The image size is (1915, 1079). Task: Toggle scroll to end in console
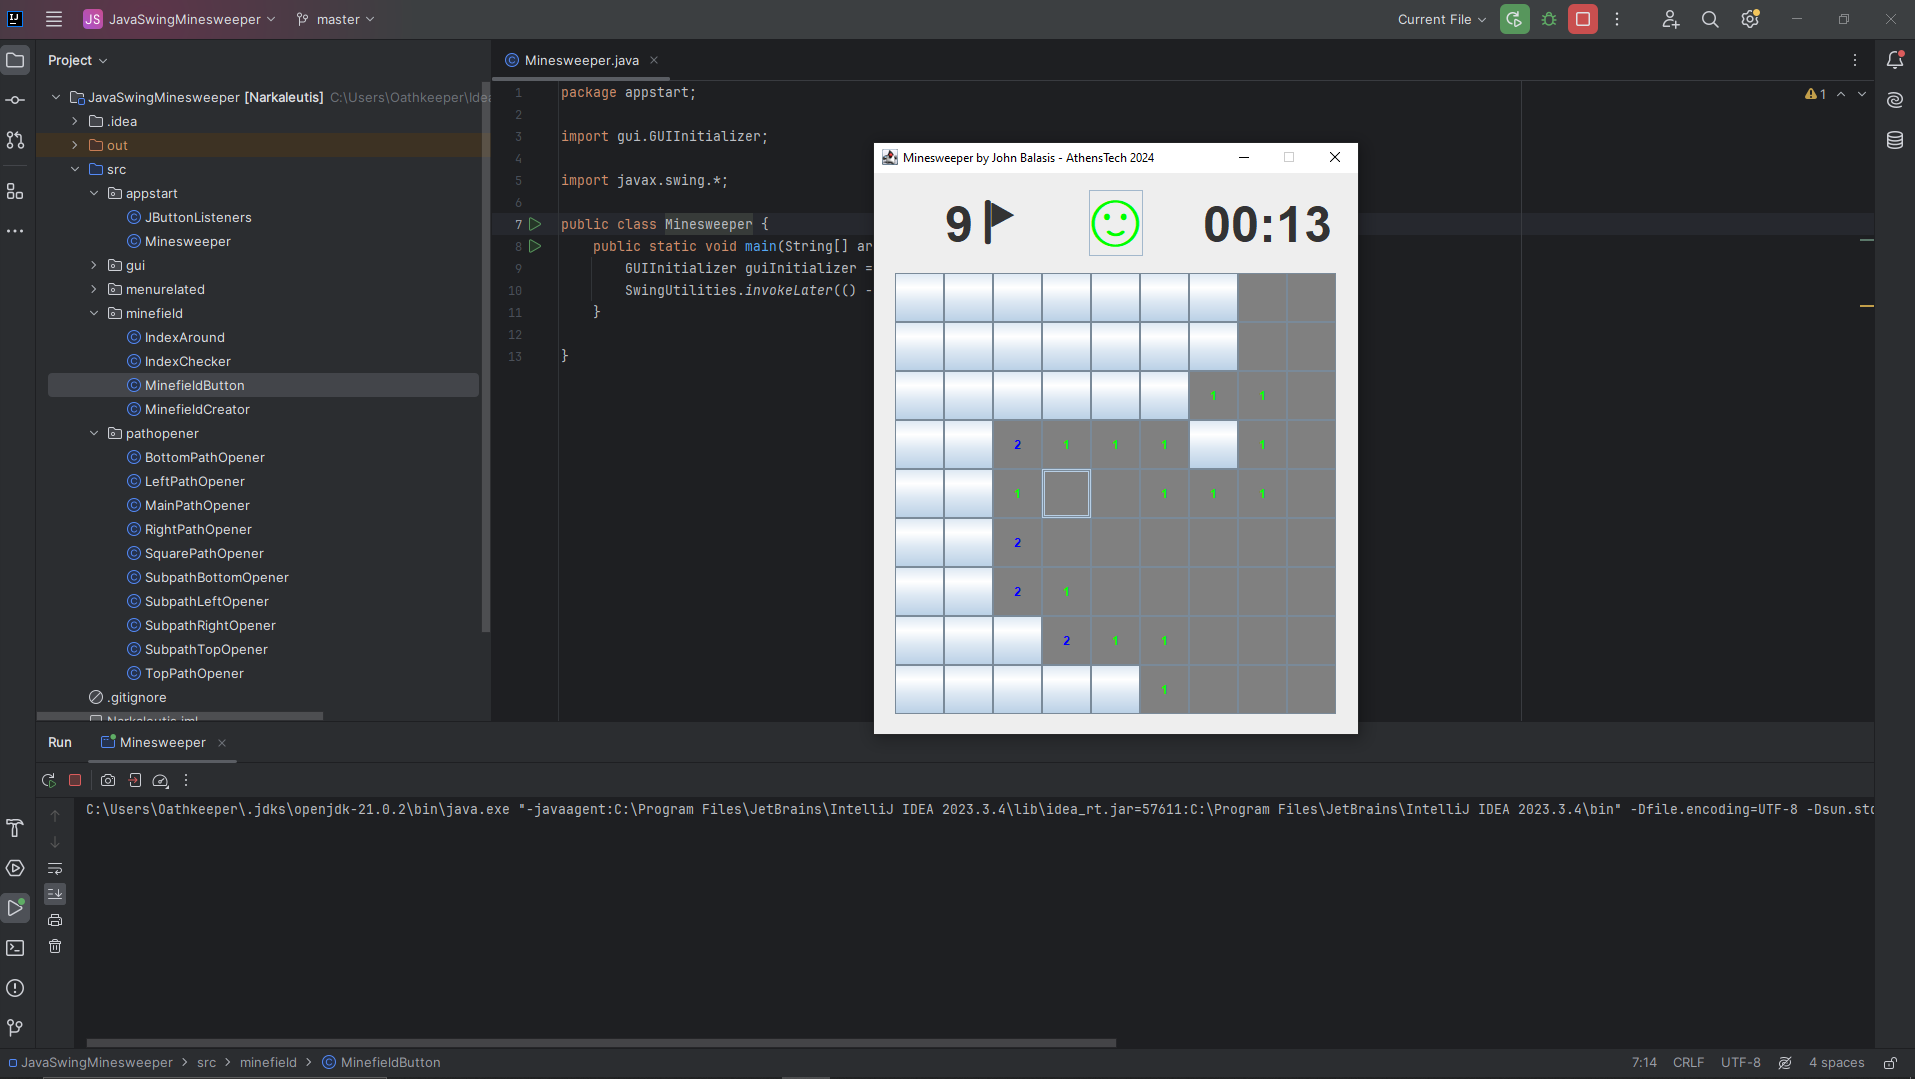tap(55, 894)
